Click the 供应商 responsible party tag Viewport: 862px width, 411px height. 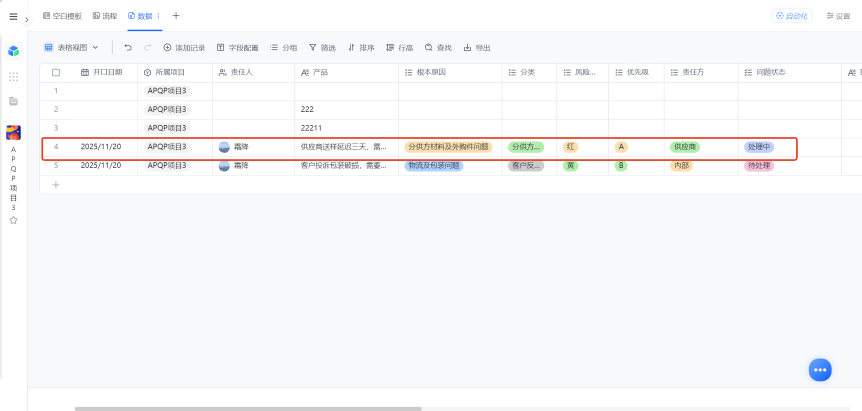coord(685,147)
